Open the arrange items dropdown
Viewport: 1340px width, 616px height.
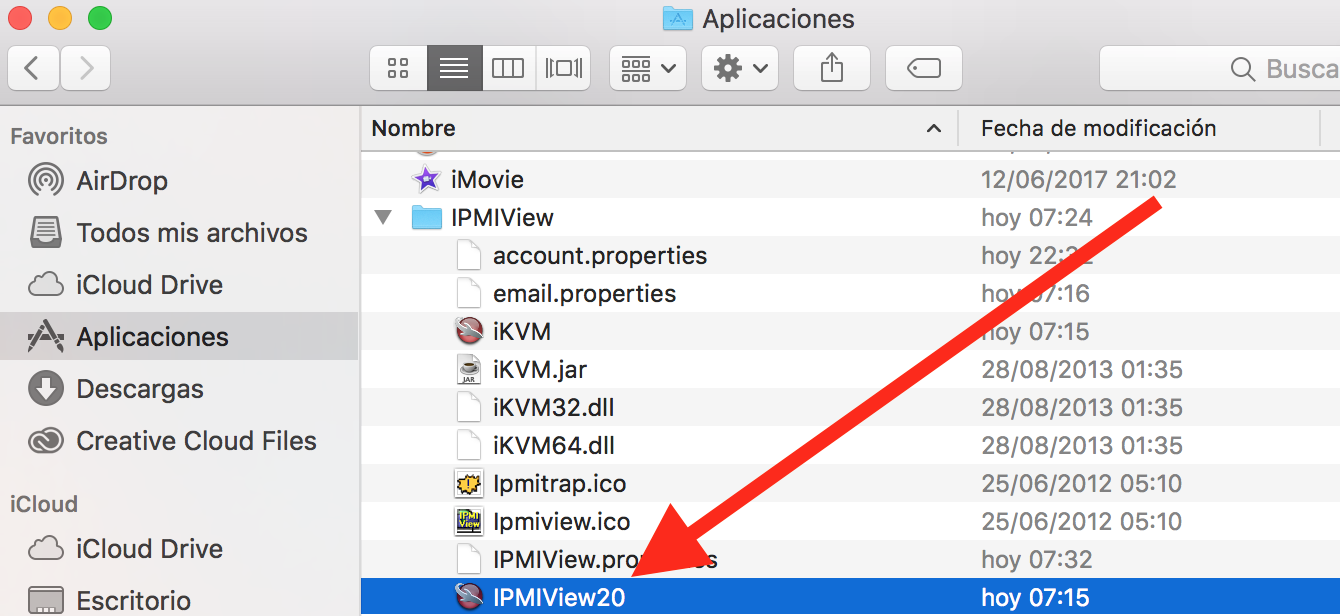648,68
